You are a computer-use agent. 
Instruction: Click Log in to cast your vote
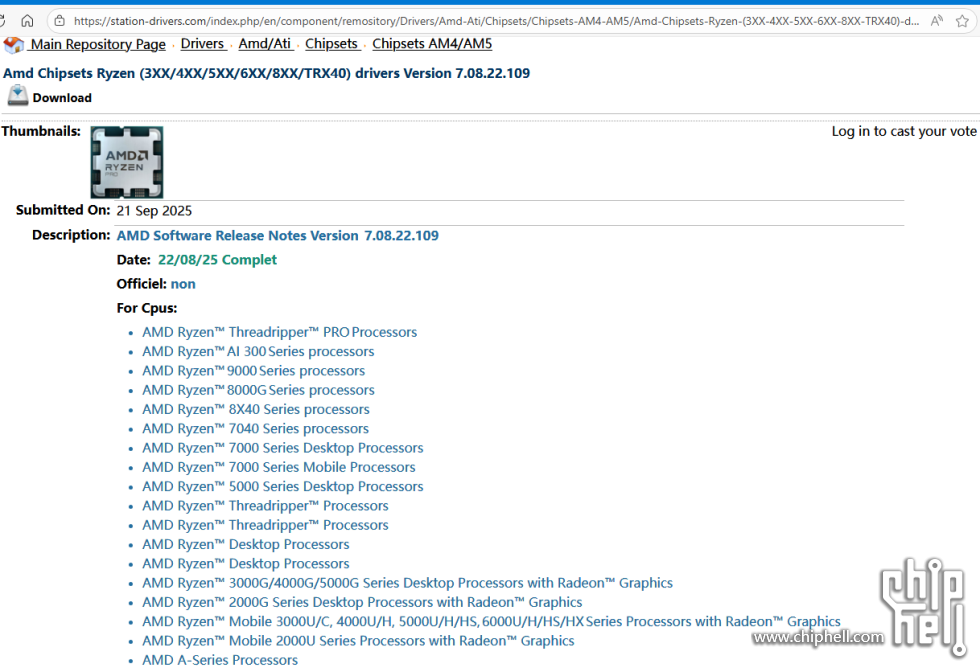(x=903, y=131)
